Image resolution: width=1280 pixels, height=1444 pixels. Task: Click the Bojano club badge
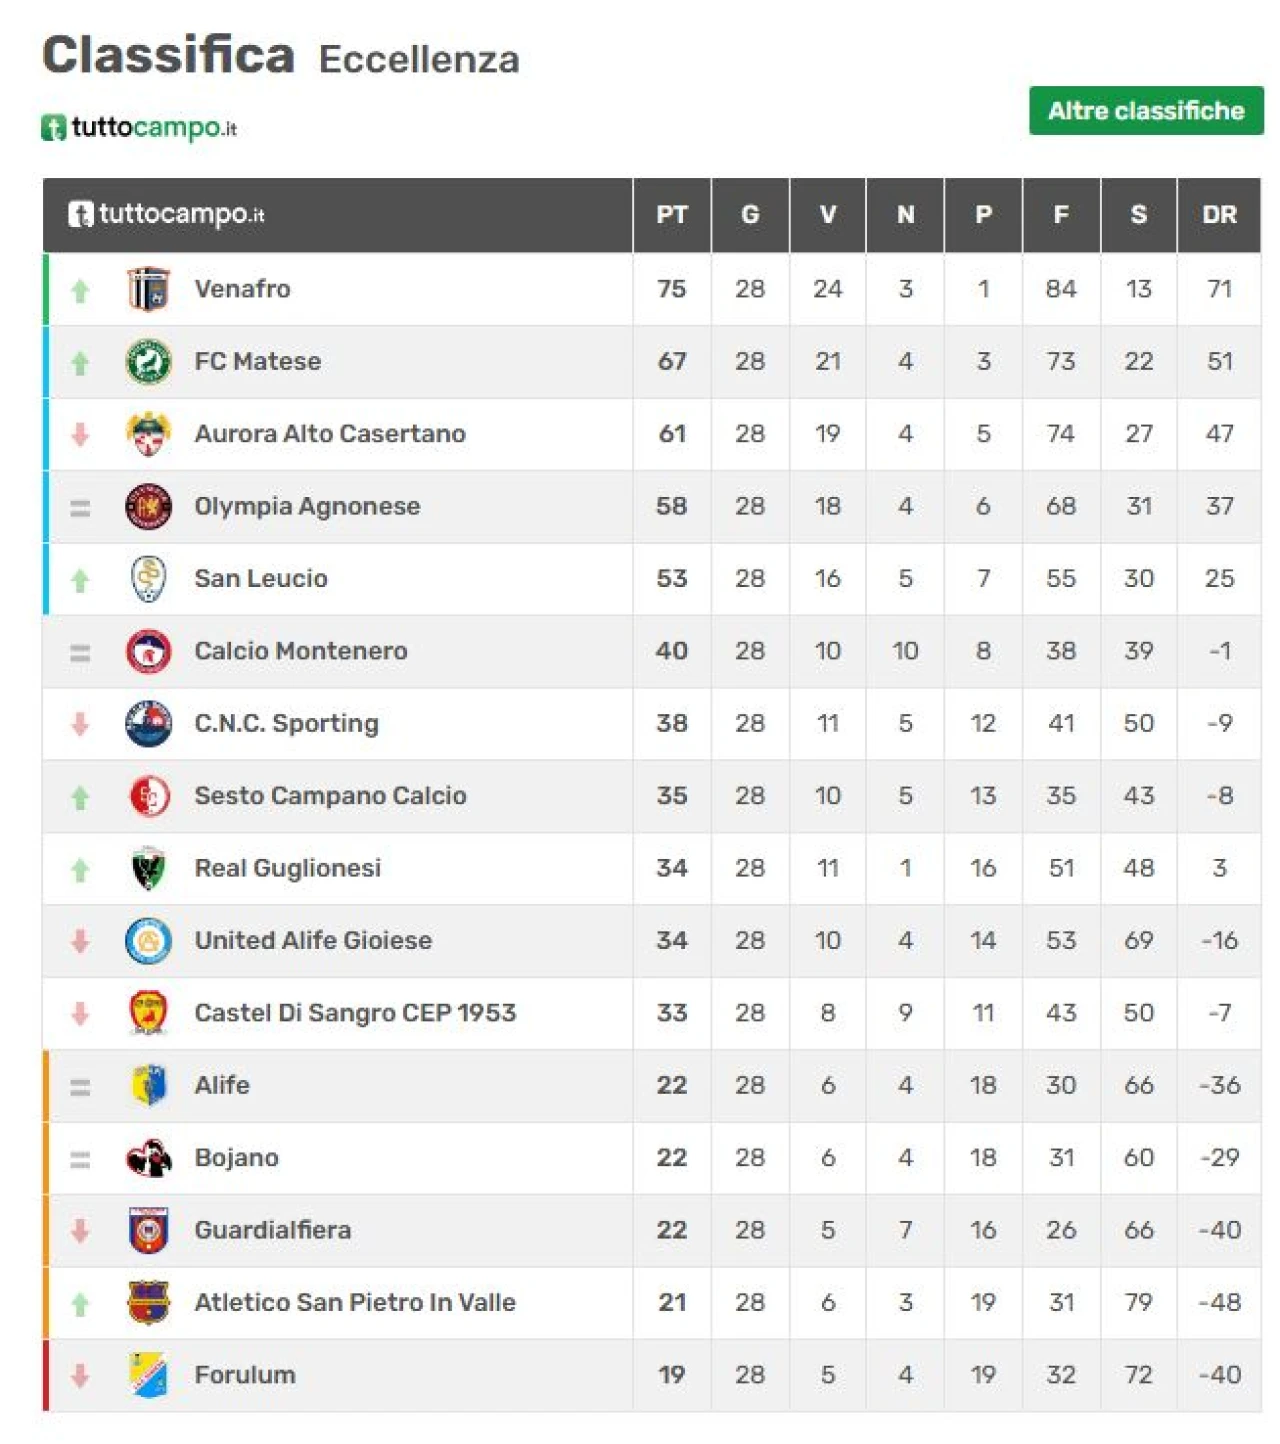coord(149,1158)
